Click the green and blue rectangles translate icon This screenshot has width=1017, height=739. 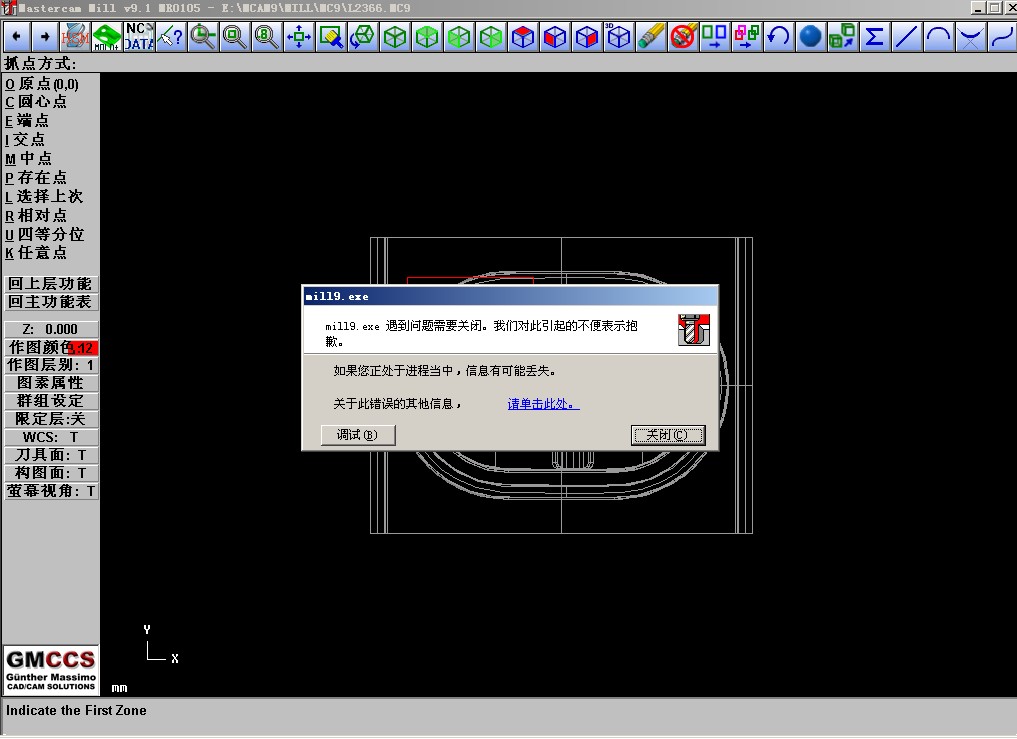tap(715, 36)
